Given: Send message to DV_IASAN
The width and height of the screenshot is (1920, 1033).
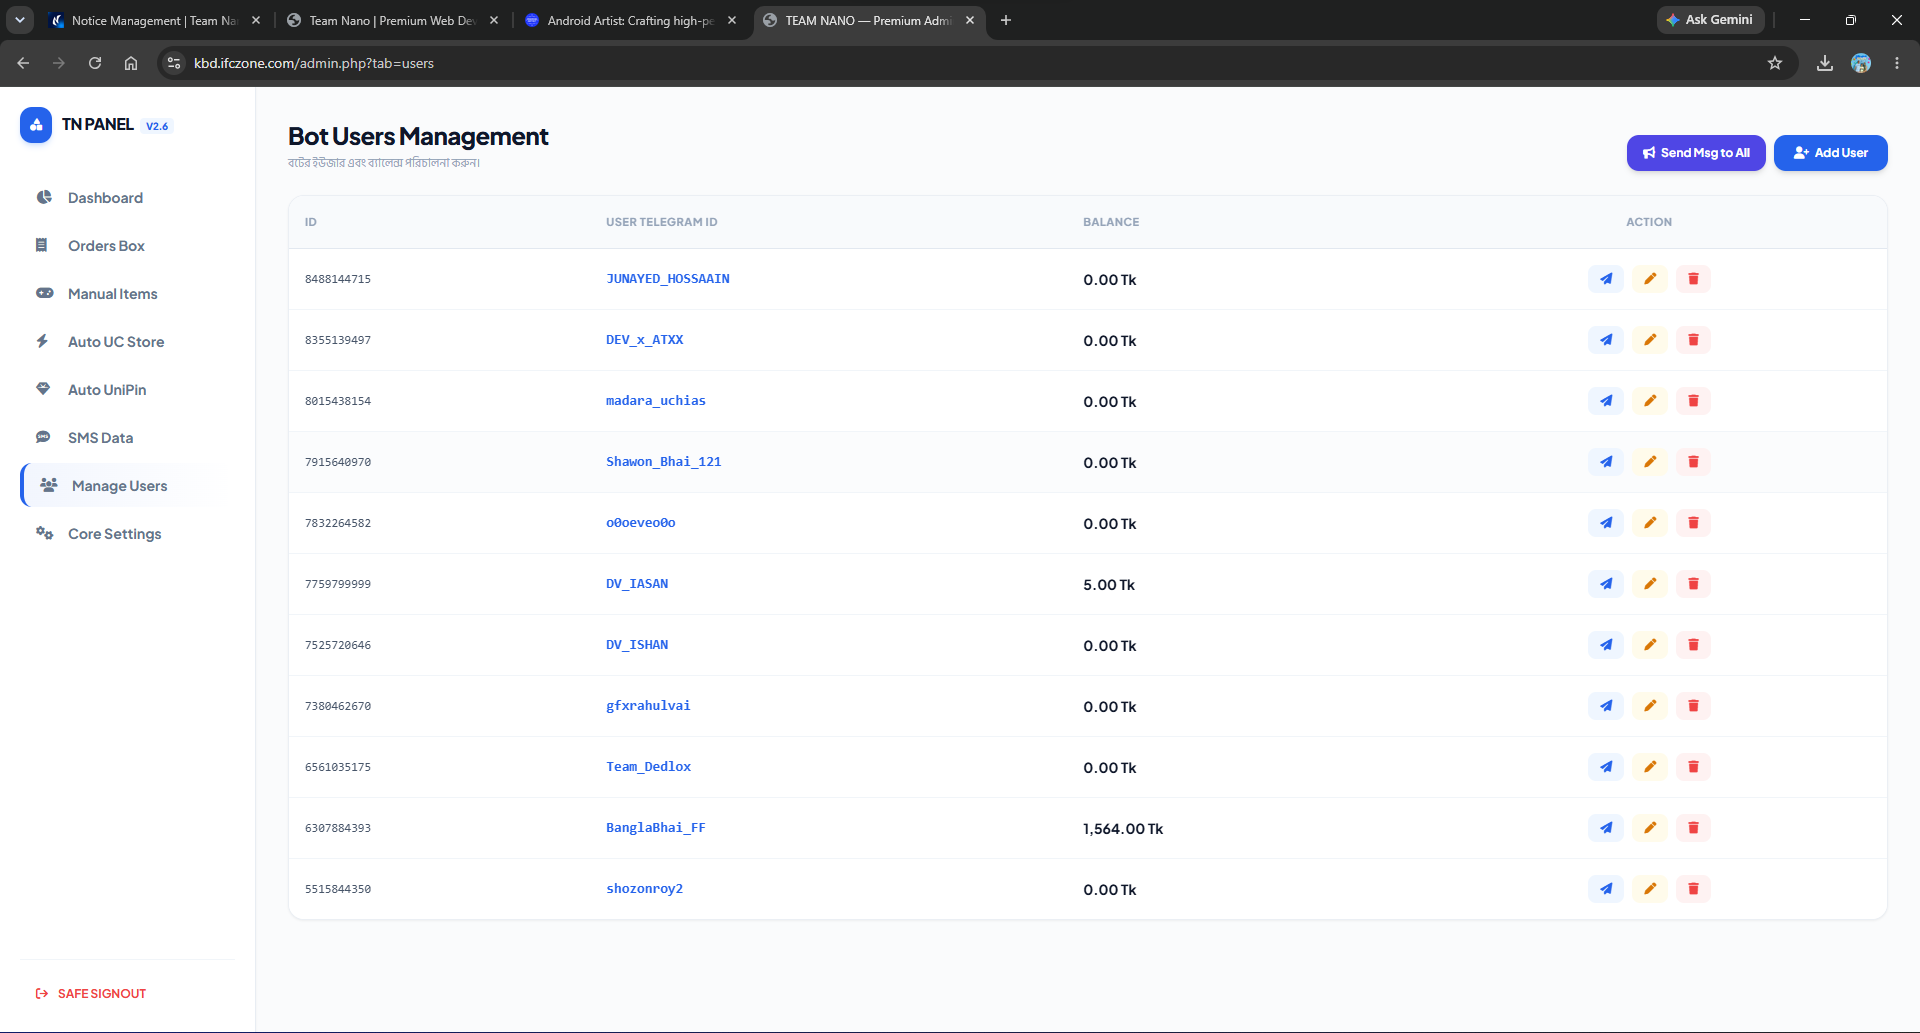Looking at the screenshot, I should [1606, 584].
